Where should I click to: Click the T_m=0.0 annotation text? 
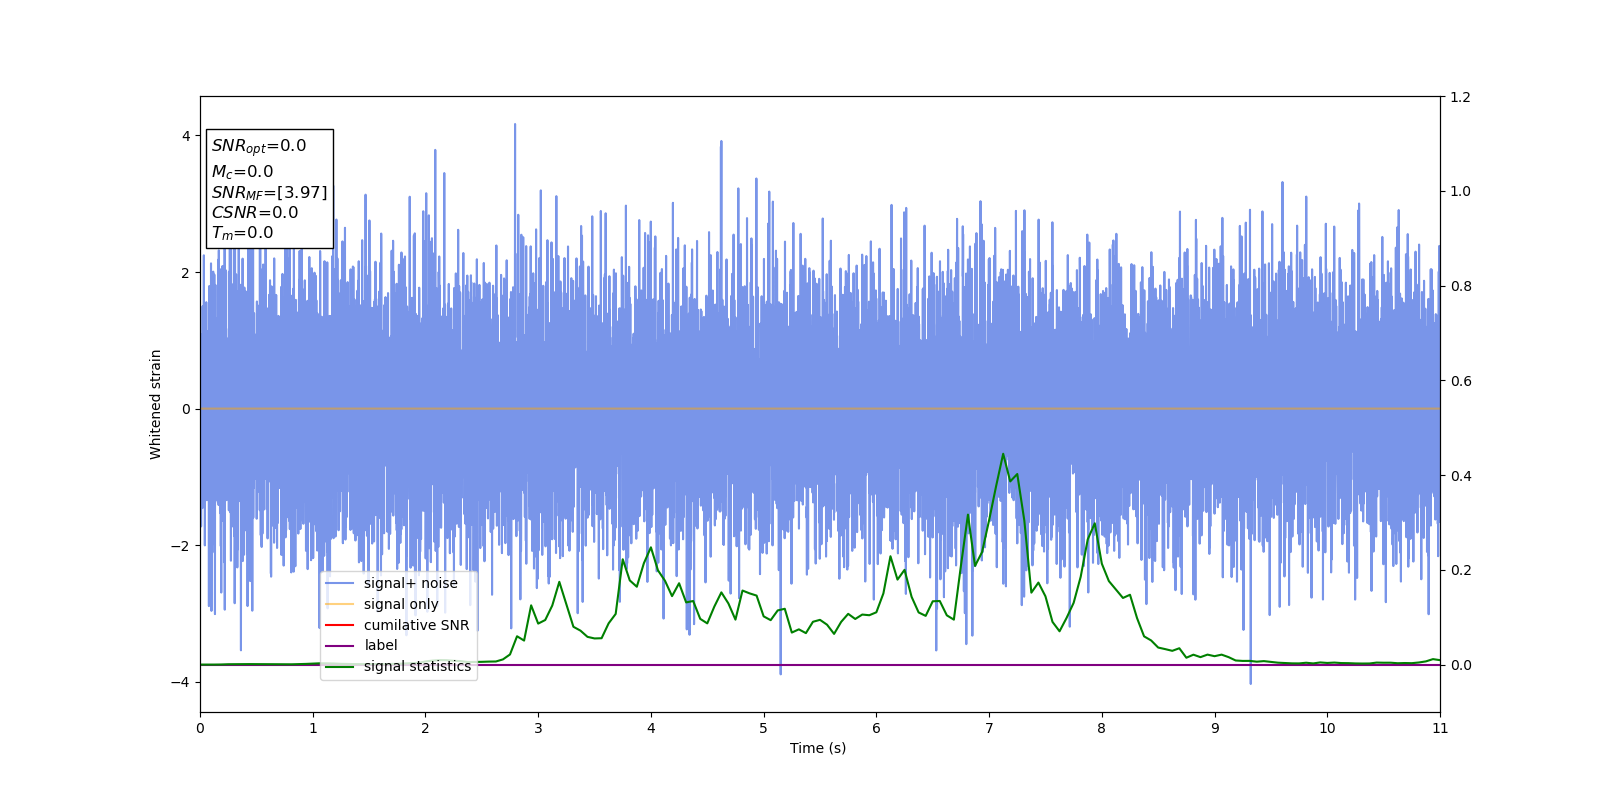click(242, 233)
